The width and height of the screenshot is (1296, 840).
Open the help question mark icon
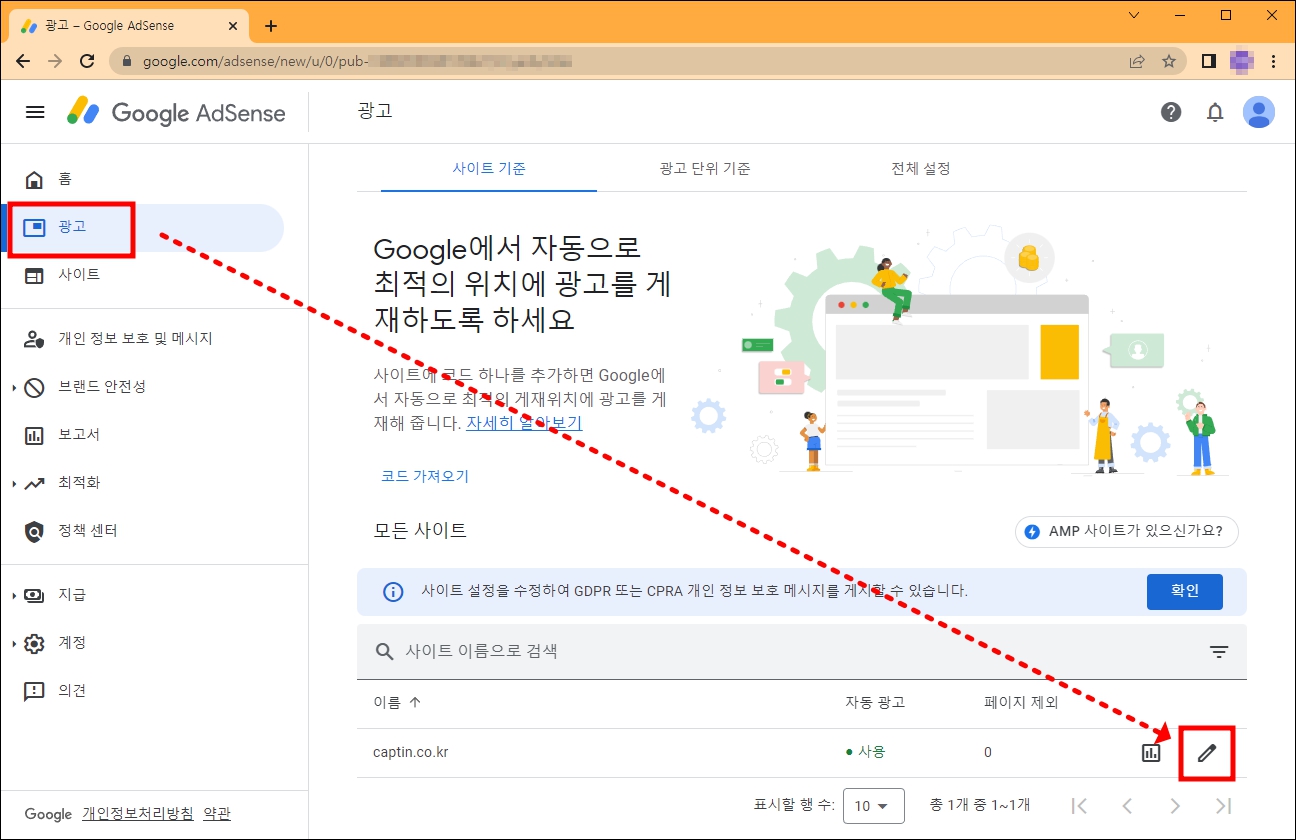pyautogui.click(x=1171, y=112)
